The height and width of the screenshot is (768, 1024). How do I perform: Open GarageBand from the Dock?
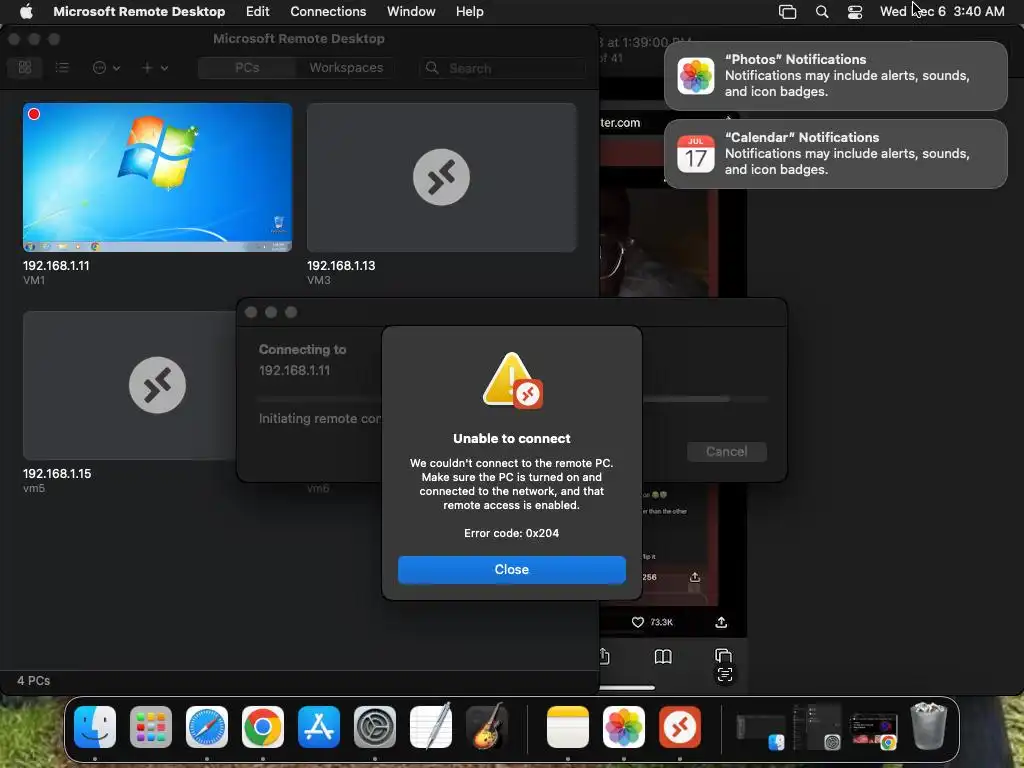pos(487,727)
